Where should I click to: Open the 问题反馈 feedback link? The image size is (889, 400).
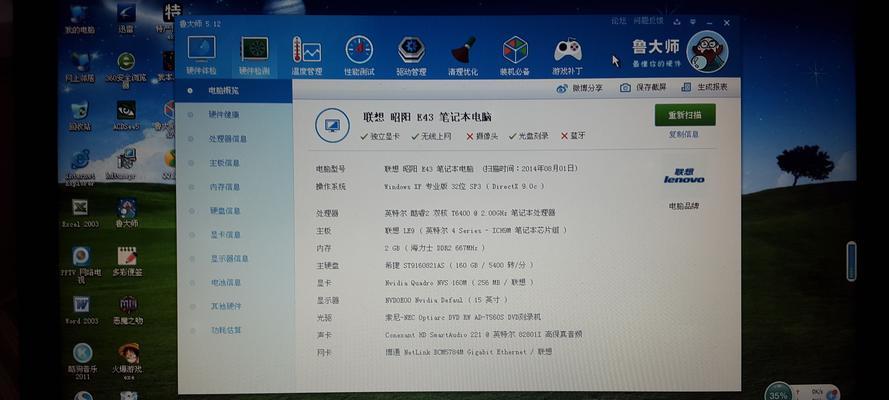tap(648, 21)
